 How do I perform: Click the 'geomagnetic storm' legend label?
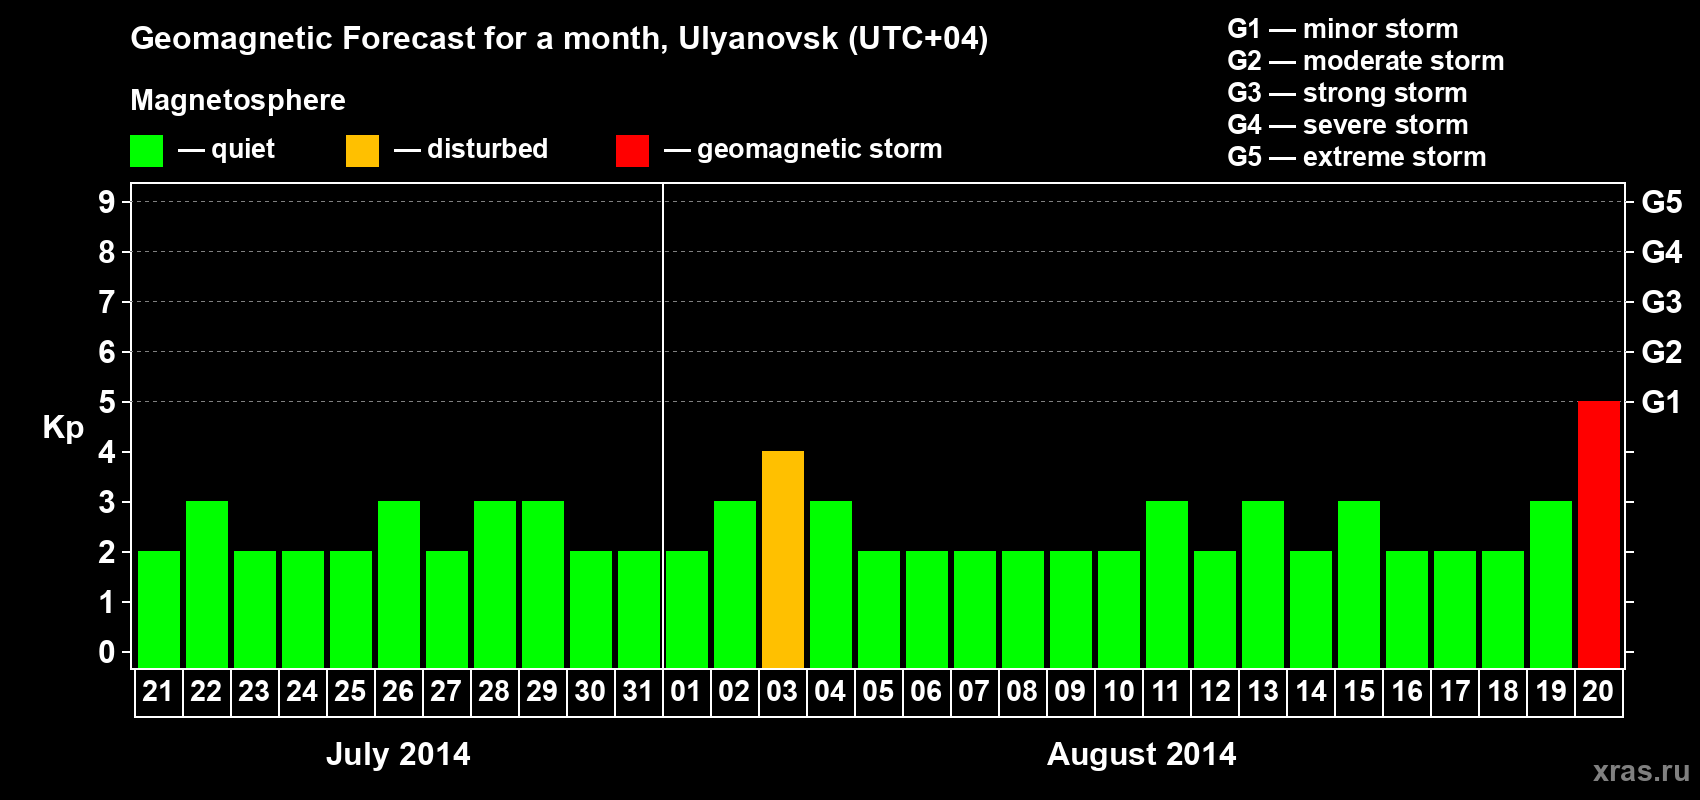(x=819, y=149)
